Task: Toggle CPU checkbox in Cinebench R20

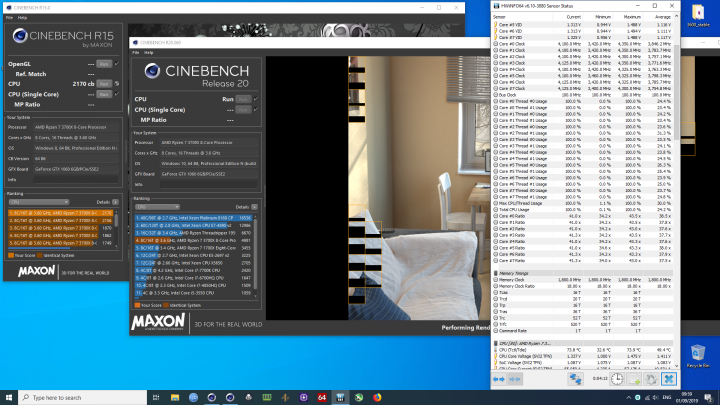Action: 256,99
